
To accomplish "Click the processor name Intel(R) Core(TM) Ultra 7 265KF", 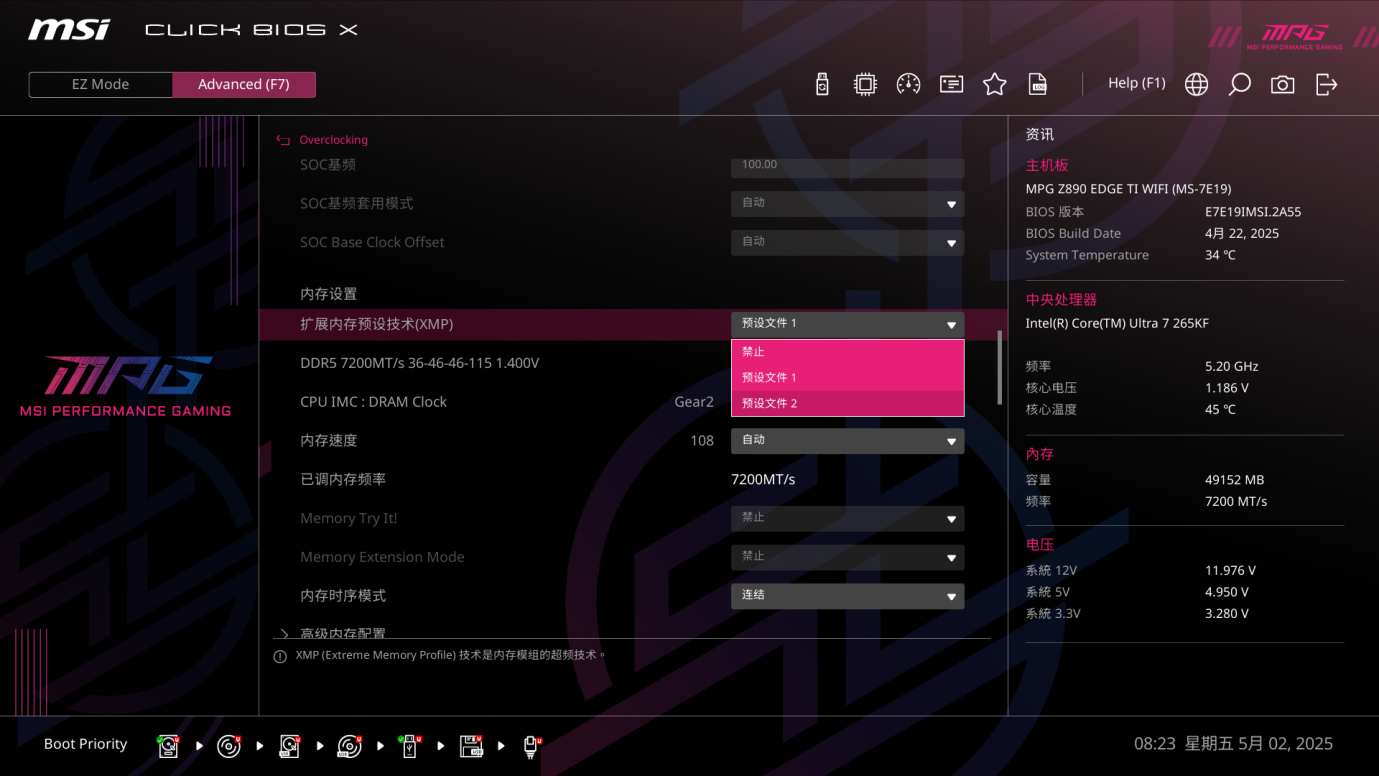I will coord(1117,324).
